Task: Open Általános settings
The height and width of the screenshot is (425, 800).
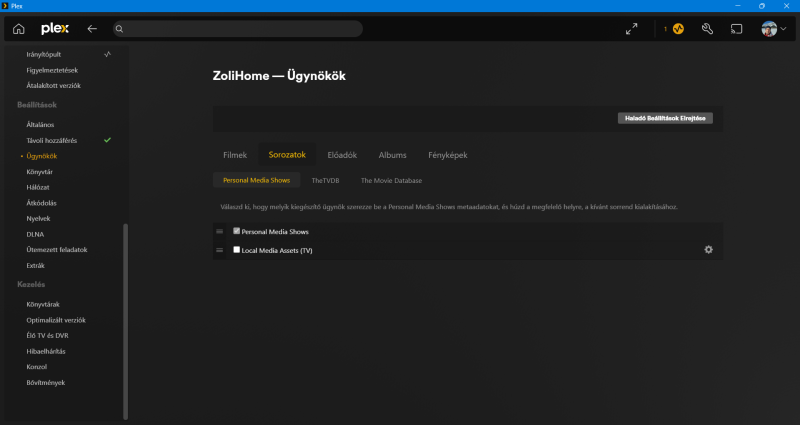Action: (40, 124)
